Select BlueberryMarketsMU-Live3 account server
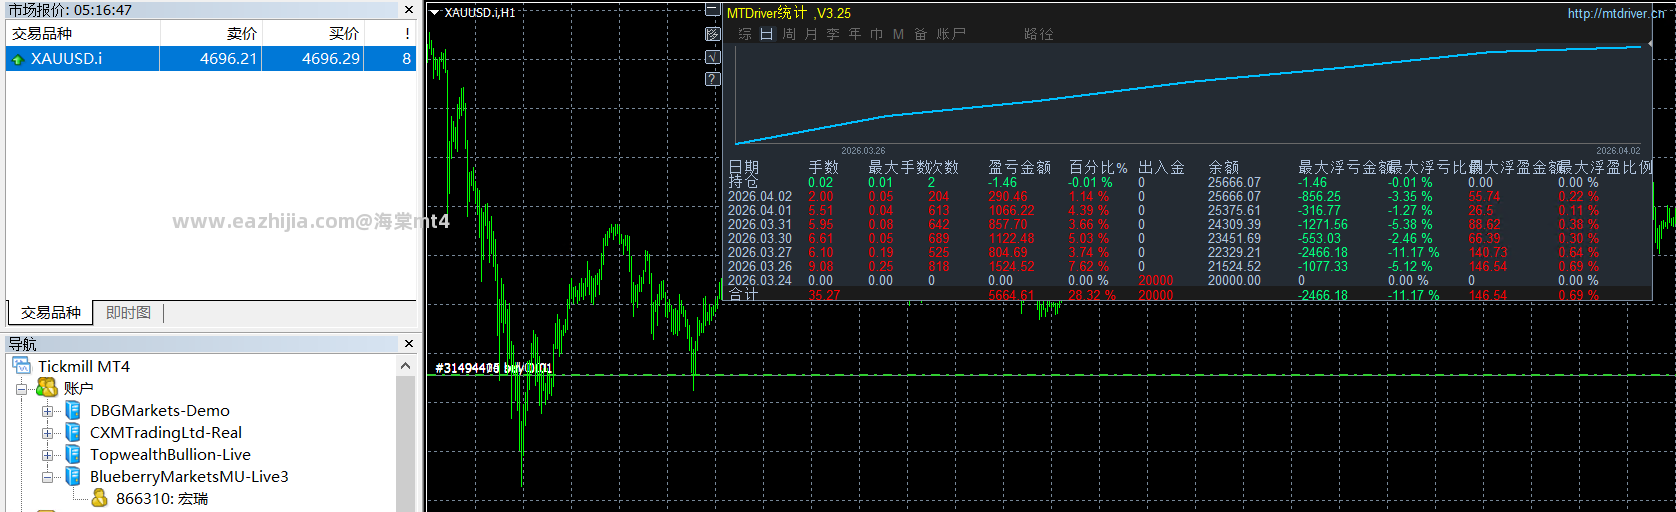 189,476
